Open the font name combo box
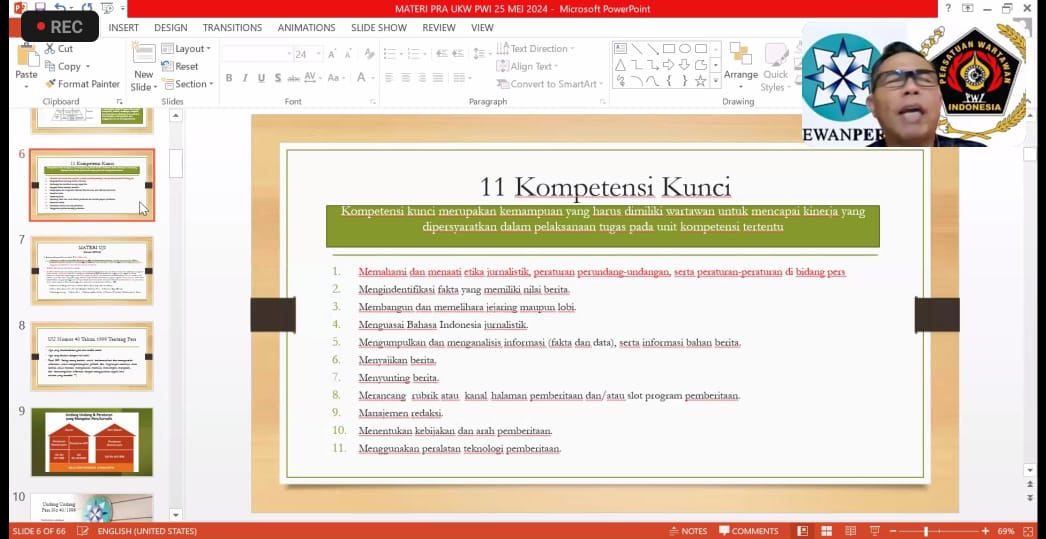 click(x=257, y=54)
